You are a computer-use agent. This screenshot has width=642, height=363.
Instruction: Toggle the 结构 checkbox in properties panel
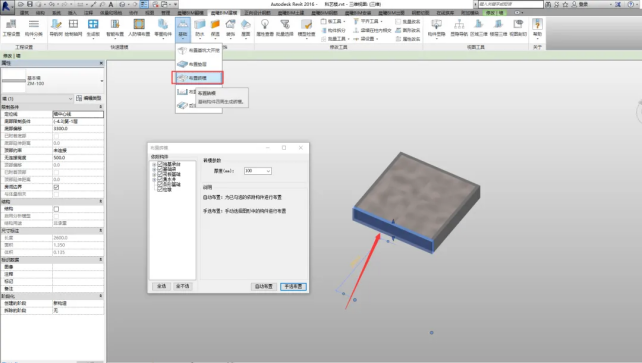point(56,209)
